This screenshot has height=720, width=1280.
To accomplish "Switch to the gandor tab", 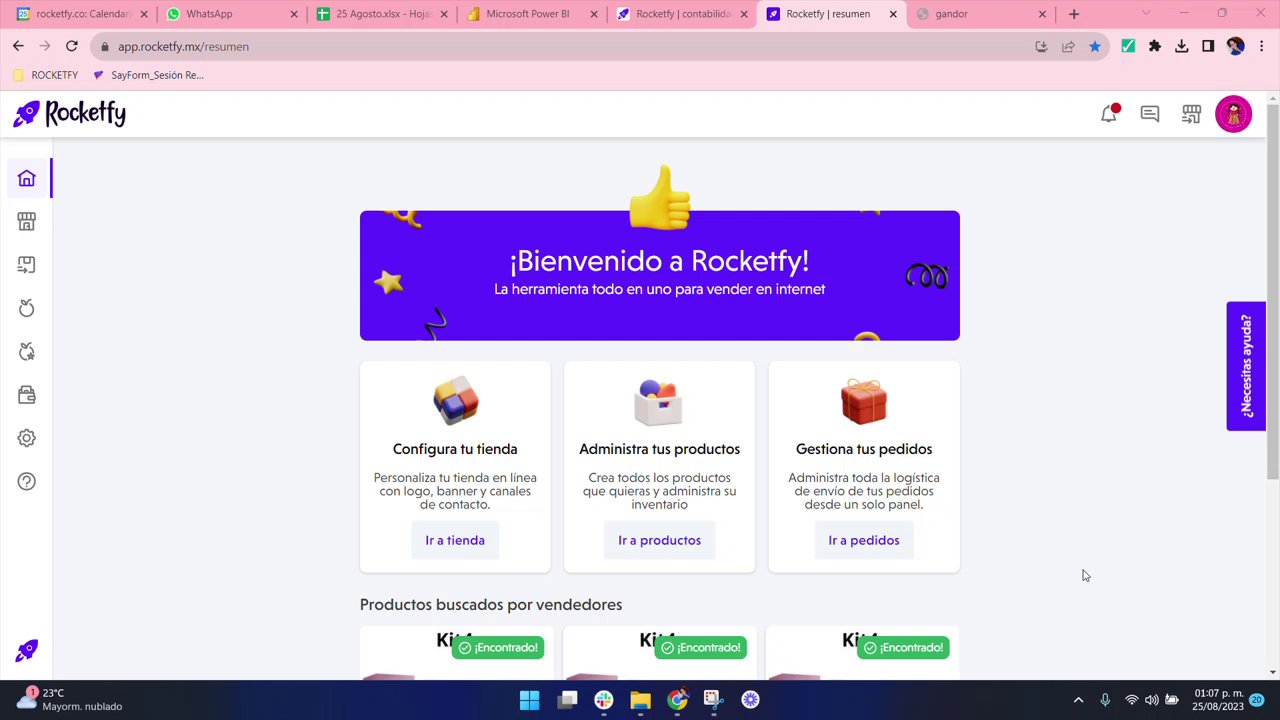I will (x=979, y=14).
